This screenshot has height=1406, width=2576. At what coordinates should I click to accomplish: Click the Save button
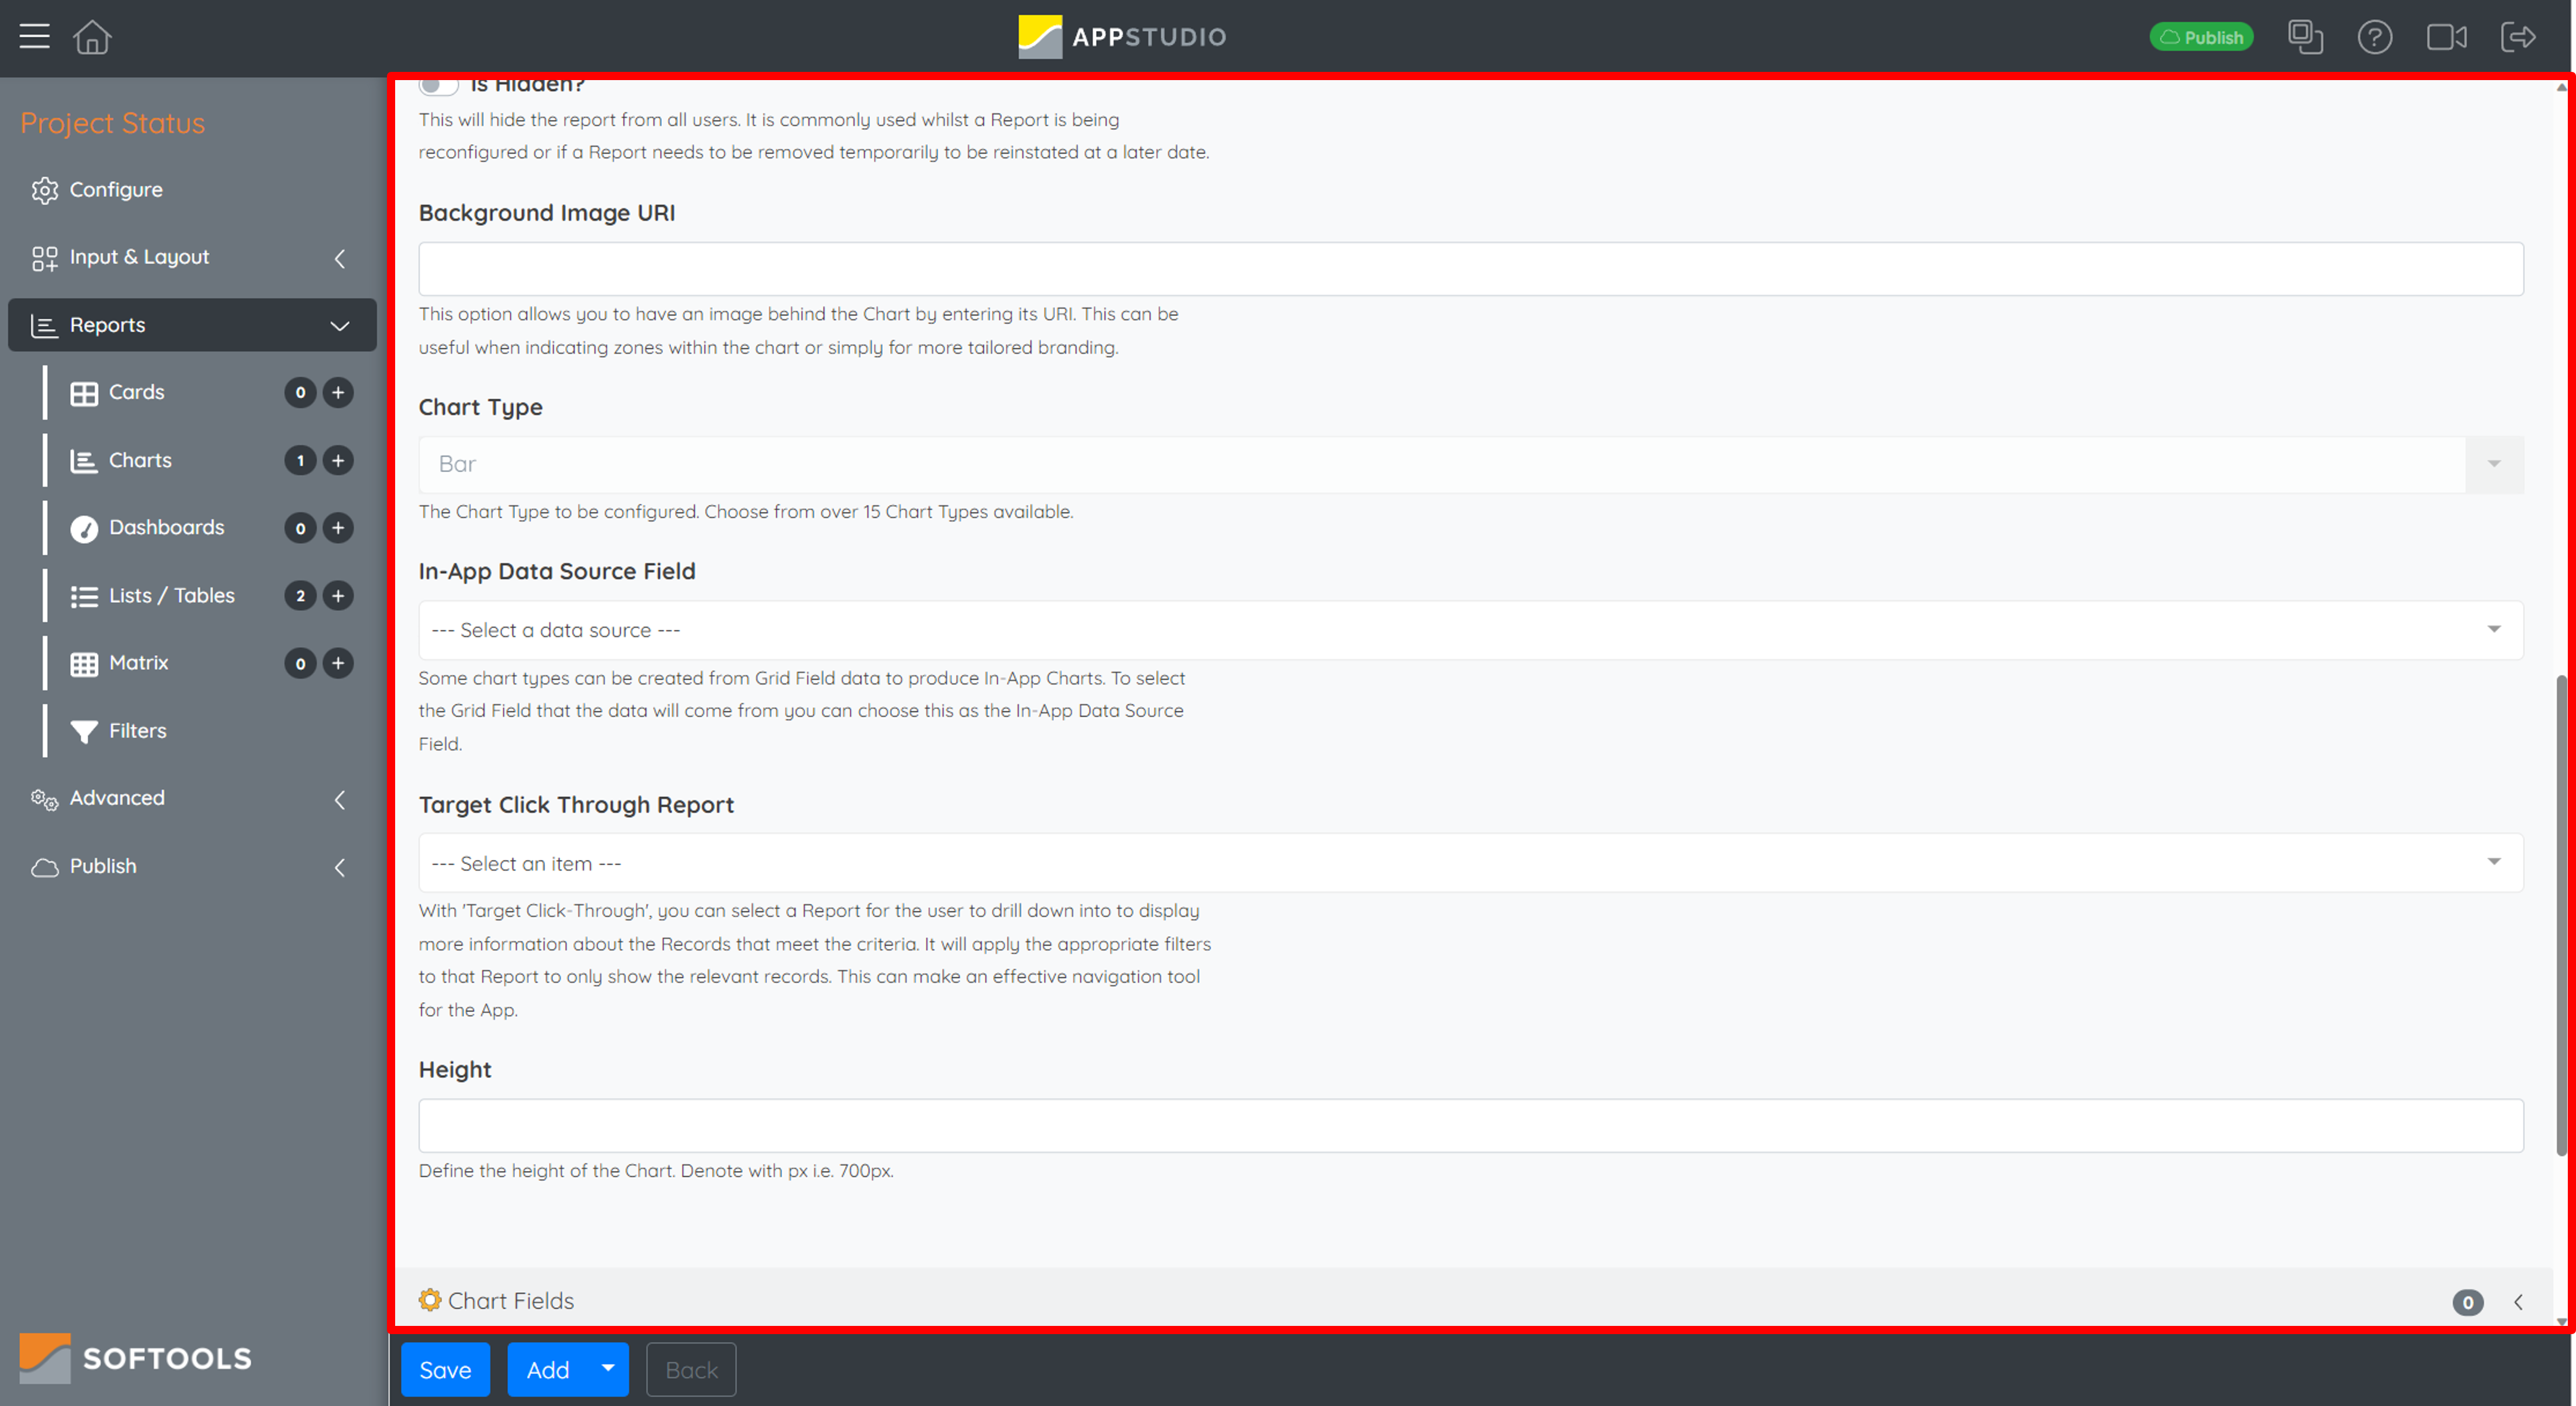(x=445, y=1369)
